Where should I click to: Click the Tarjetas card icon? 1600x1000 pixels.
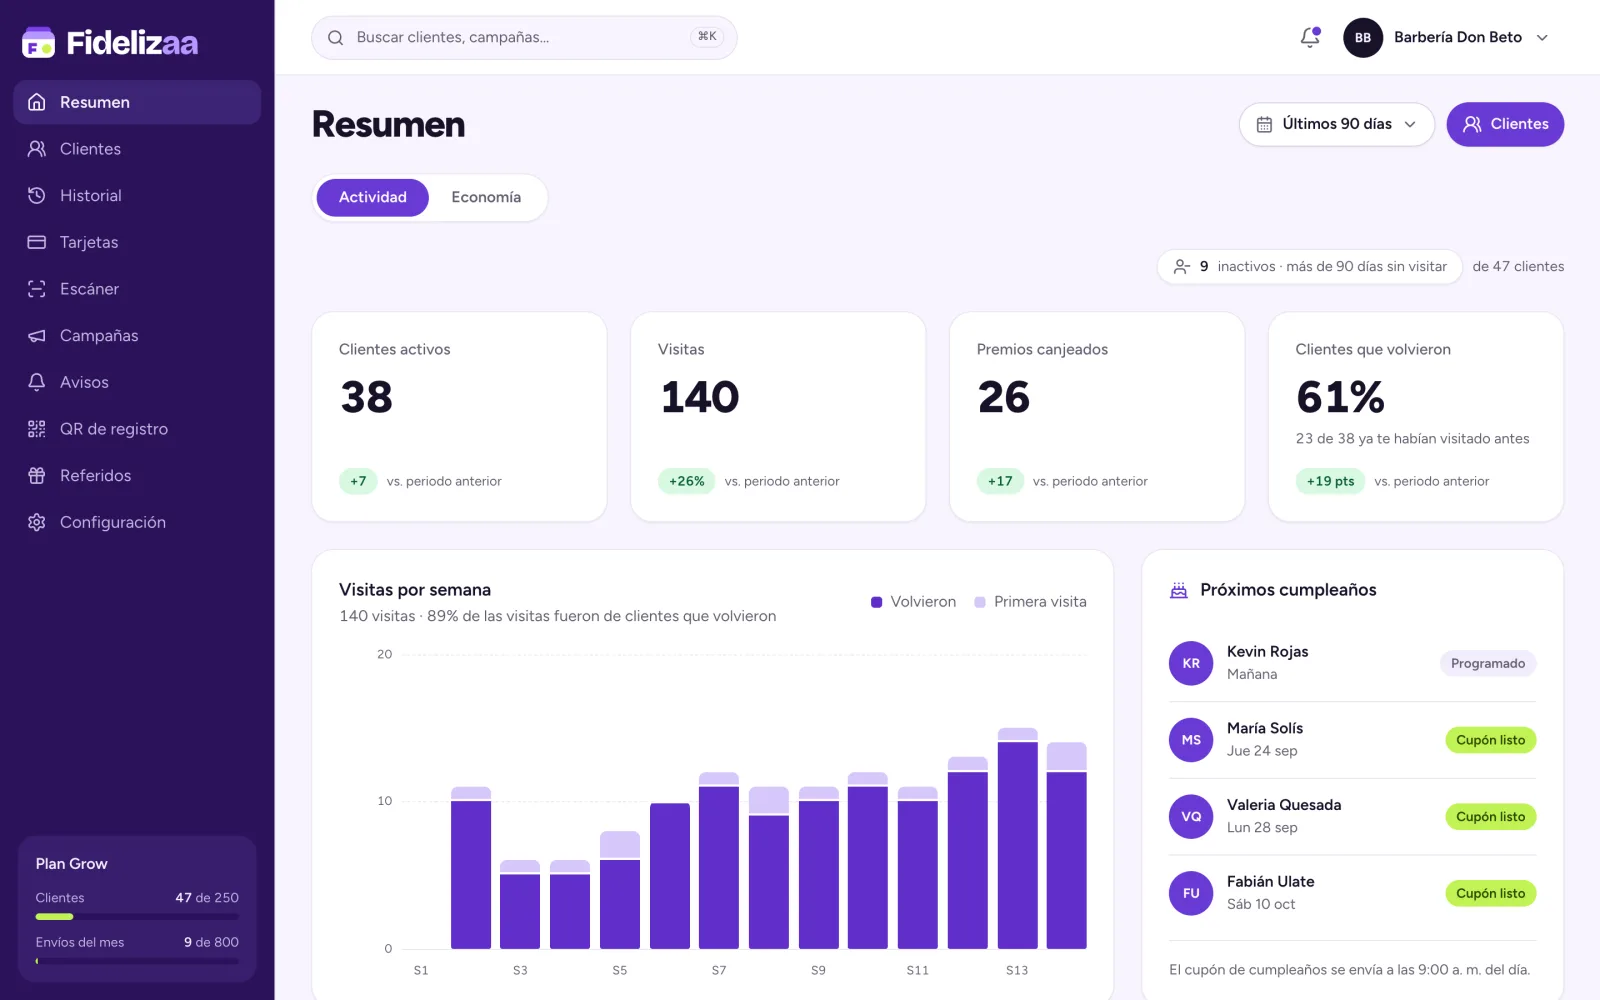point(37,242)
